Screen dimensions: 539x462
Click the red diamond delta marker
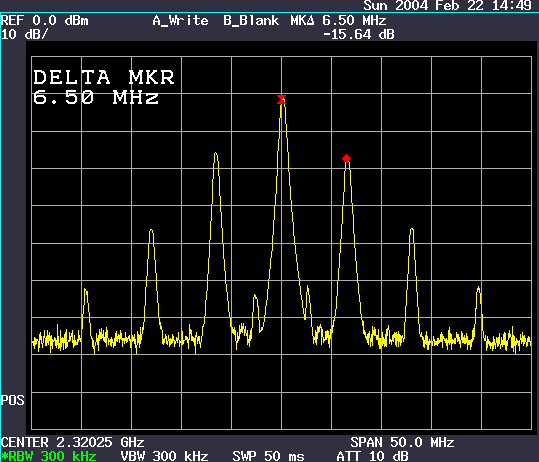click(346, 158)
